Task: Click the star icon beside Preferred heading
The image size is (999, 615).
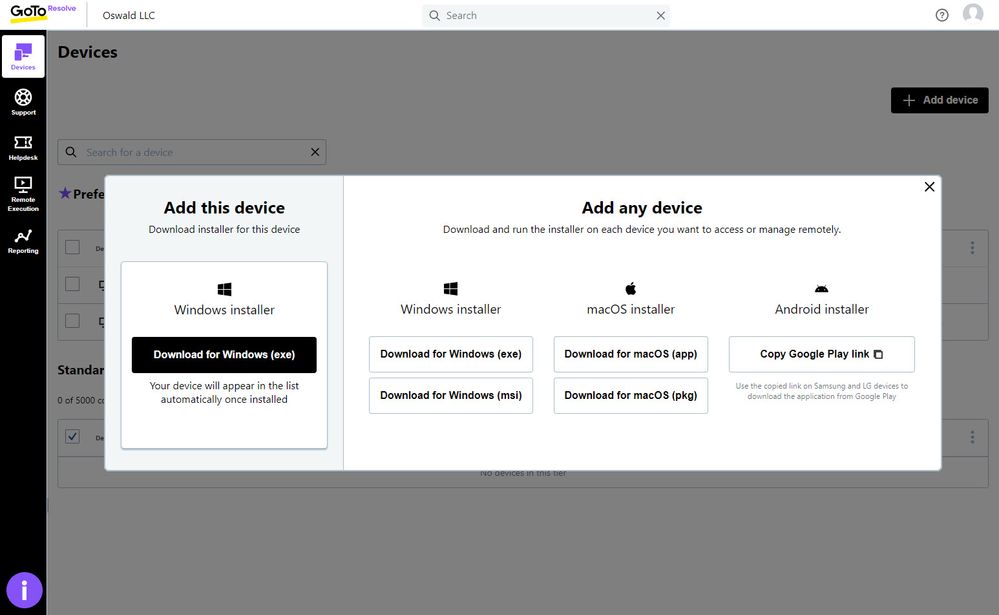Action: pyautogui.click(x=65, y=193)
